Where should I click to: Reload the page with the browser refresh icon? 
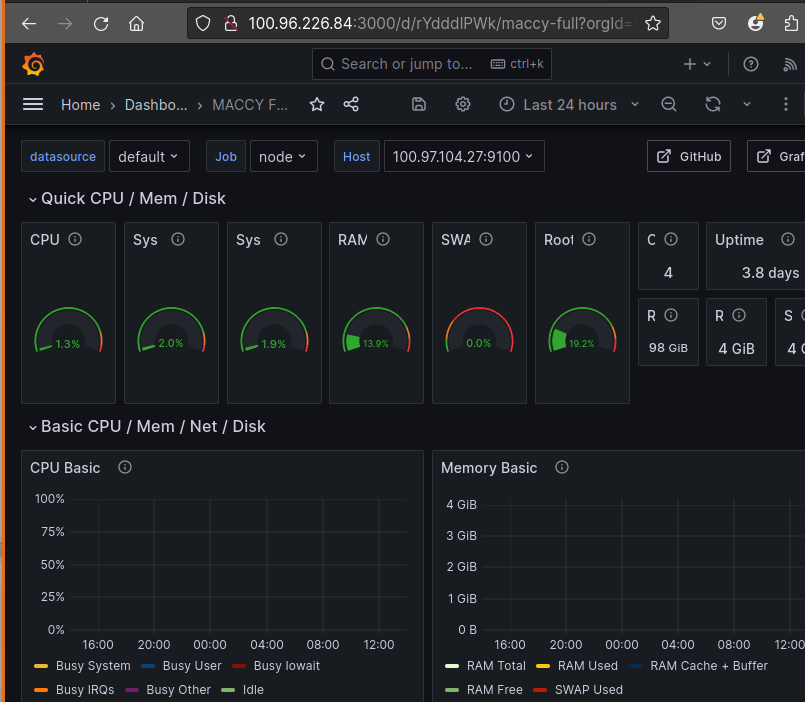pos(101,24)
